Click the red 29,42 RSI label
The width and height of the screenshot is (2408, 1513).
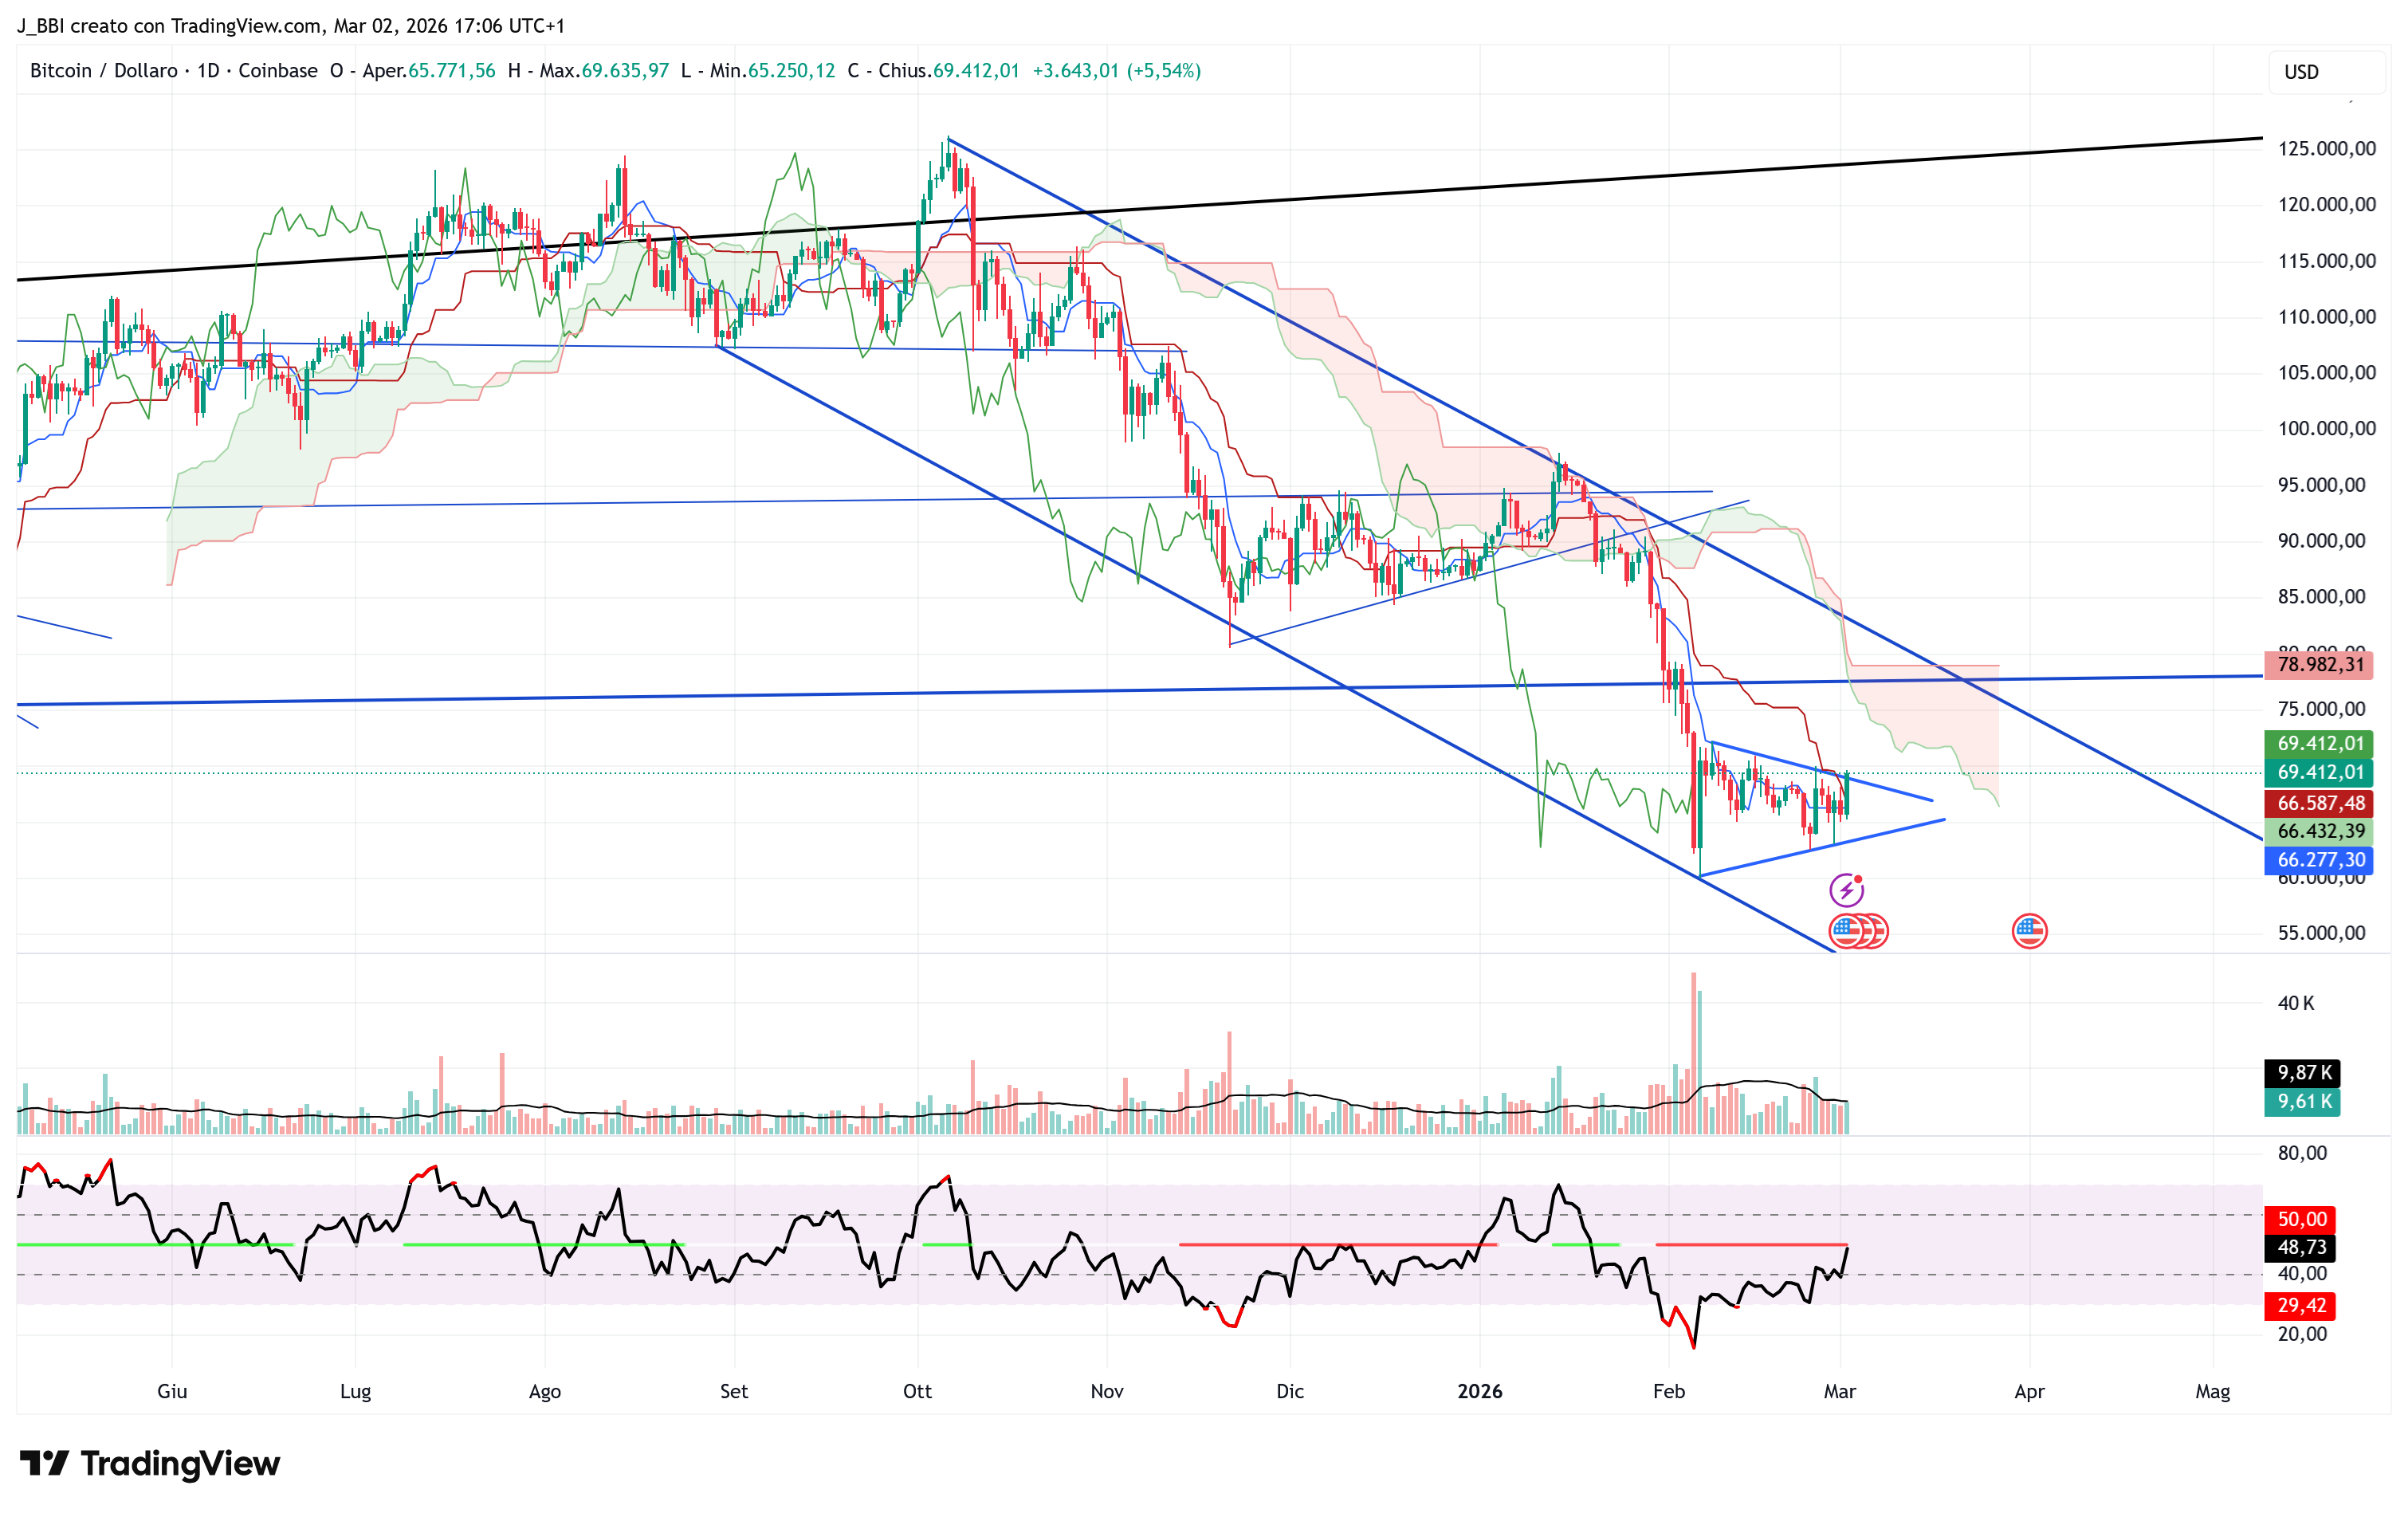coord(2301,1305)
